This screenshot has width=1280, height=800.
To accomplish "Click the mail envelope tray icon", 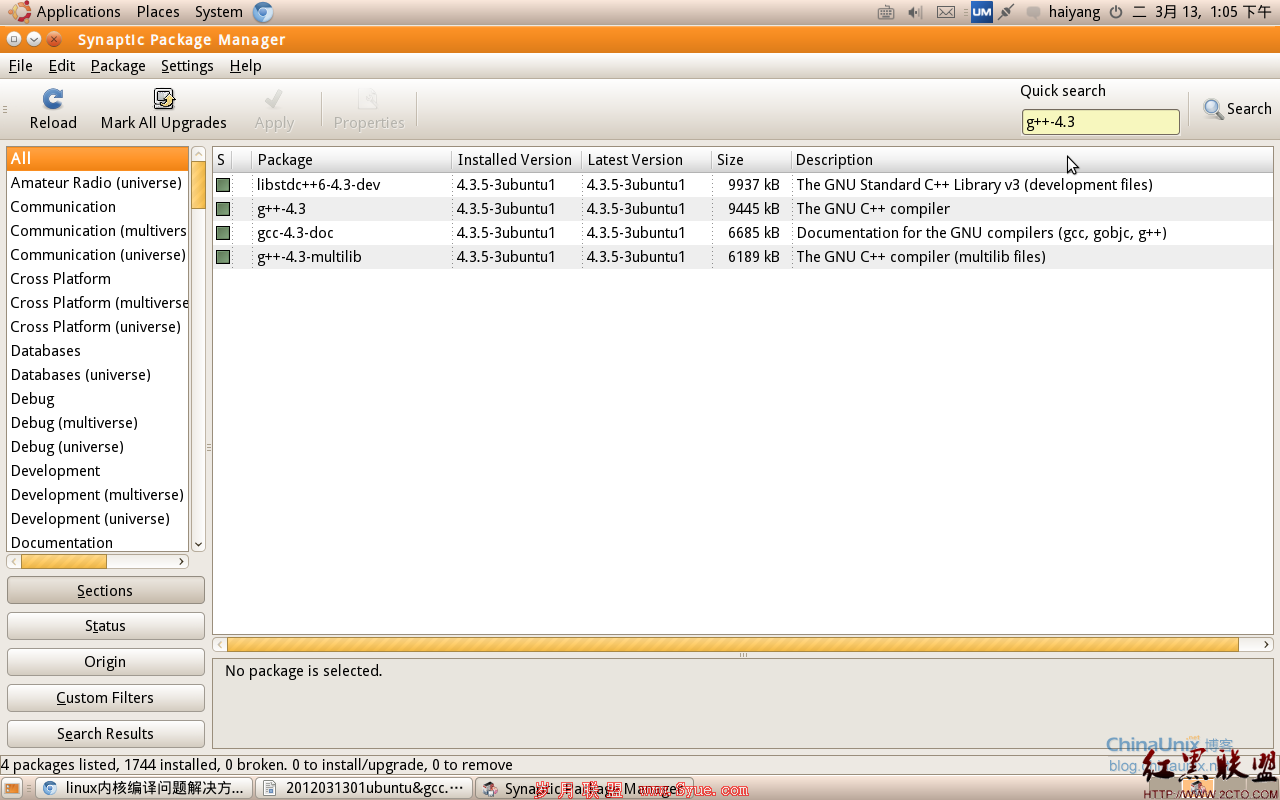I will [x=946, y=12].
